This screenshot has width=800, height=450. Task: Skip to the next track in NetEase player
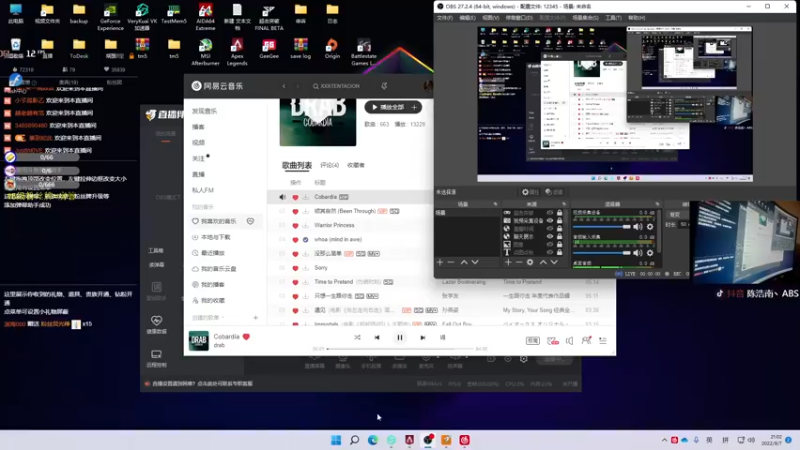coord(422,337)
